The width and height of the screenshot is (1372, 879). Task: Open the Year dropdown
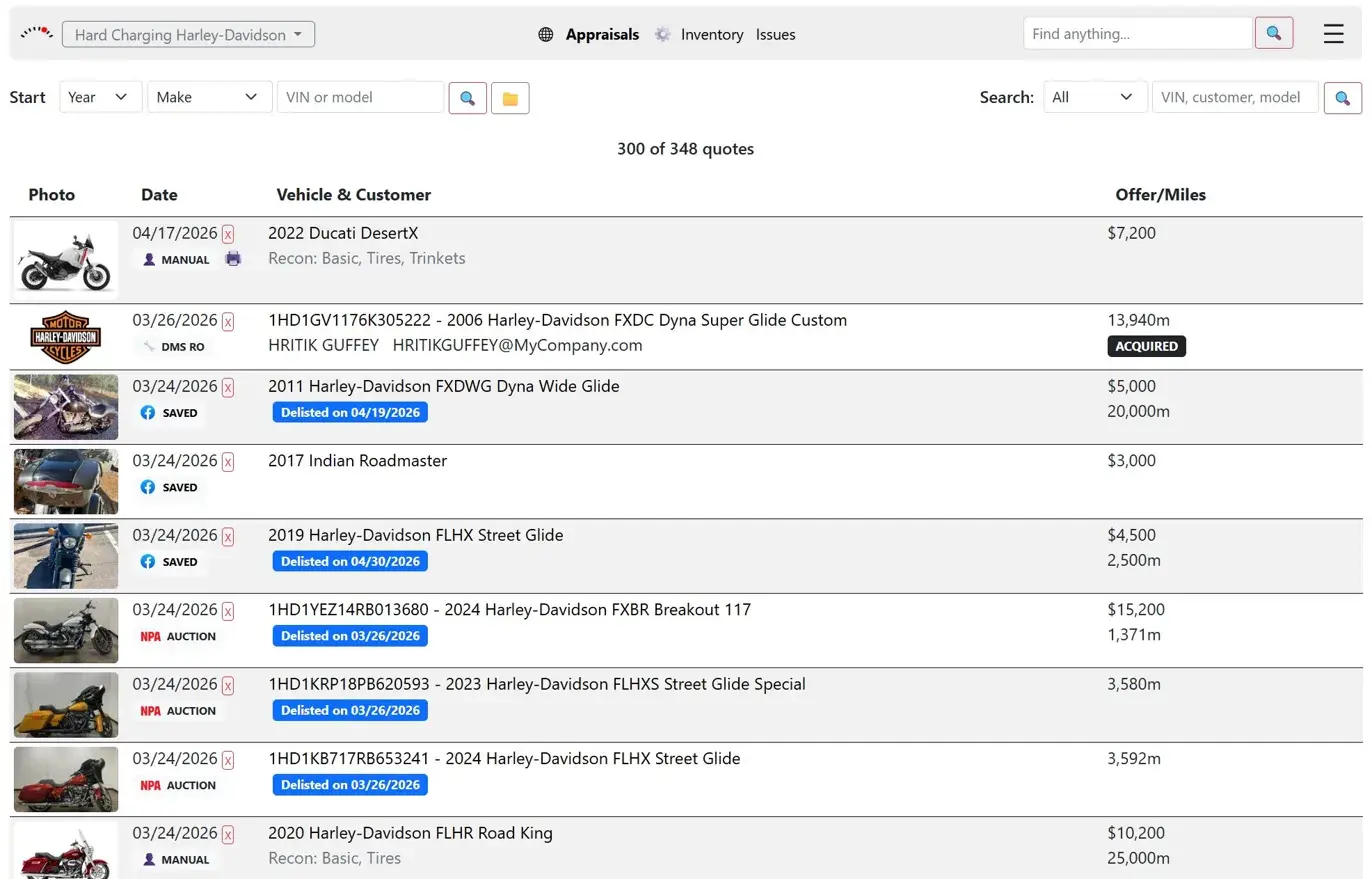(101, 97)
